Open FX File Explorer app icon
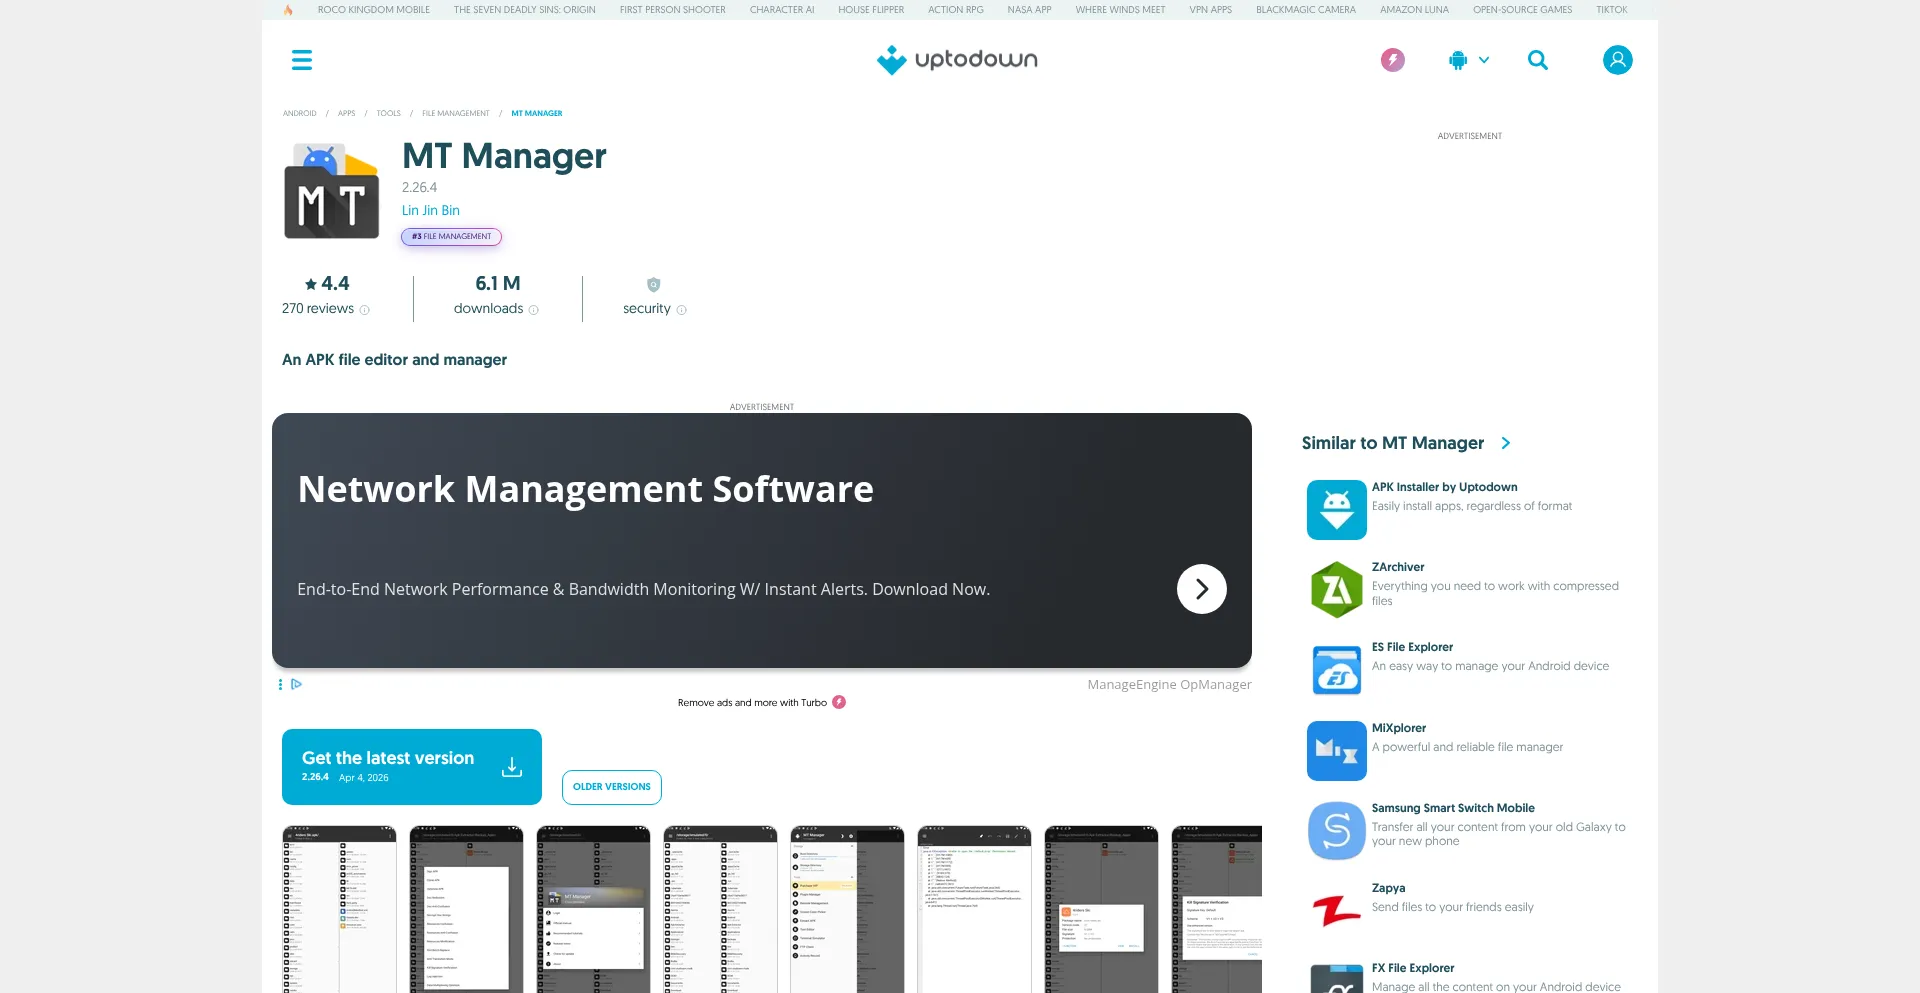 click(x=1337, y=978)
